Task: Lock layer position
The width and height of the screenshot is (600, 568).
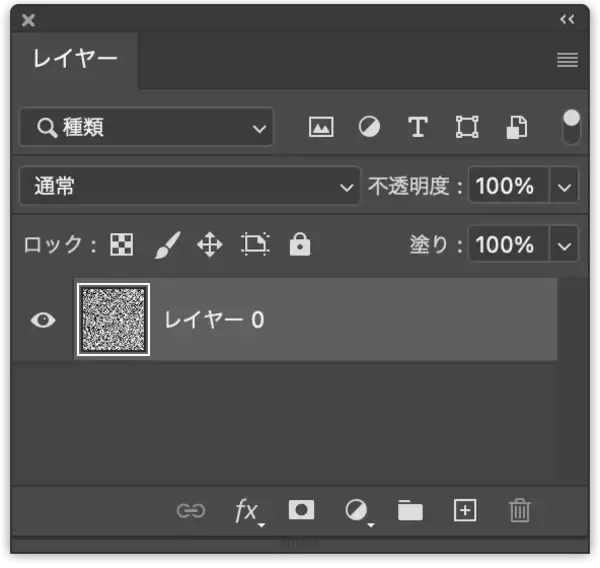Action: coord(210,244)
